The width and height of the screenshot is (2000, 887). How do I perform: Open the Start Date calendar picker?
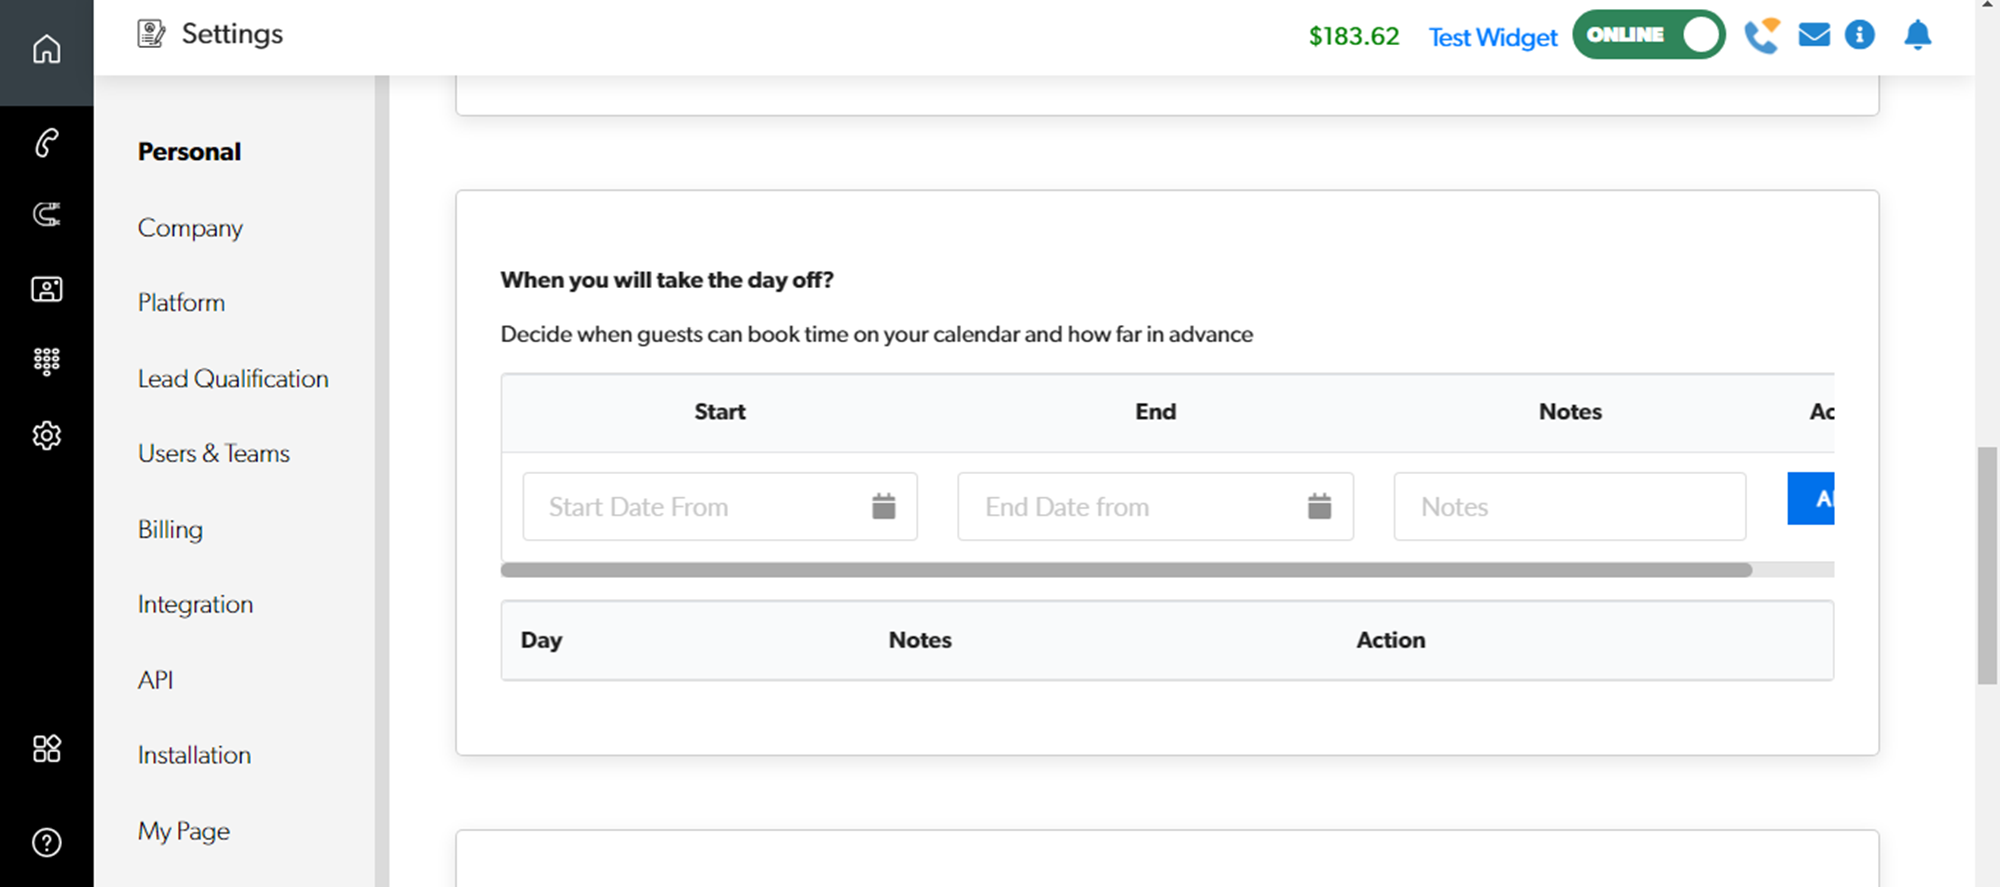883,507
